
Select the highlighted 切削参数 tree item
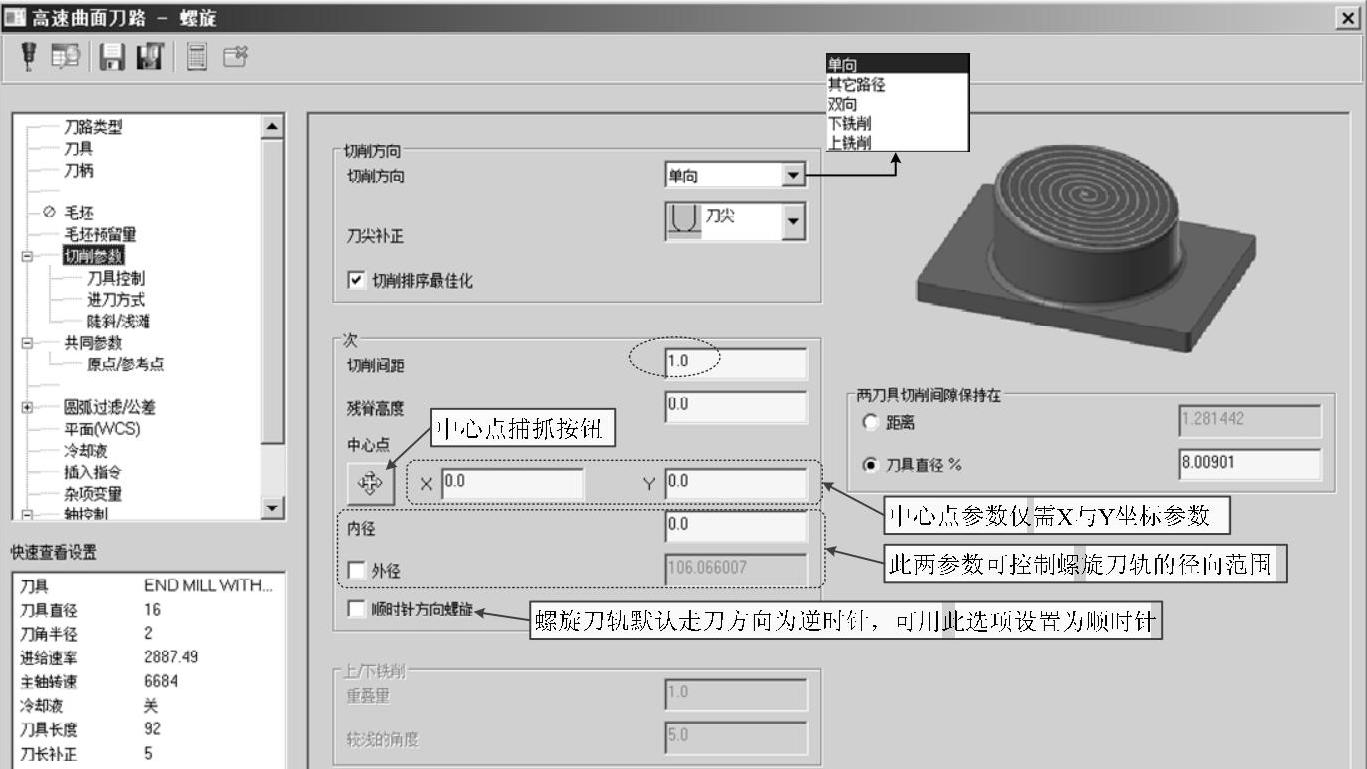click(93, 255)
